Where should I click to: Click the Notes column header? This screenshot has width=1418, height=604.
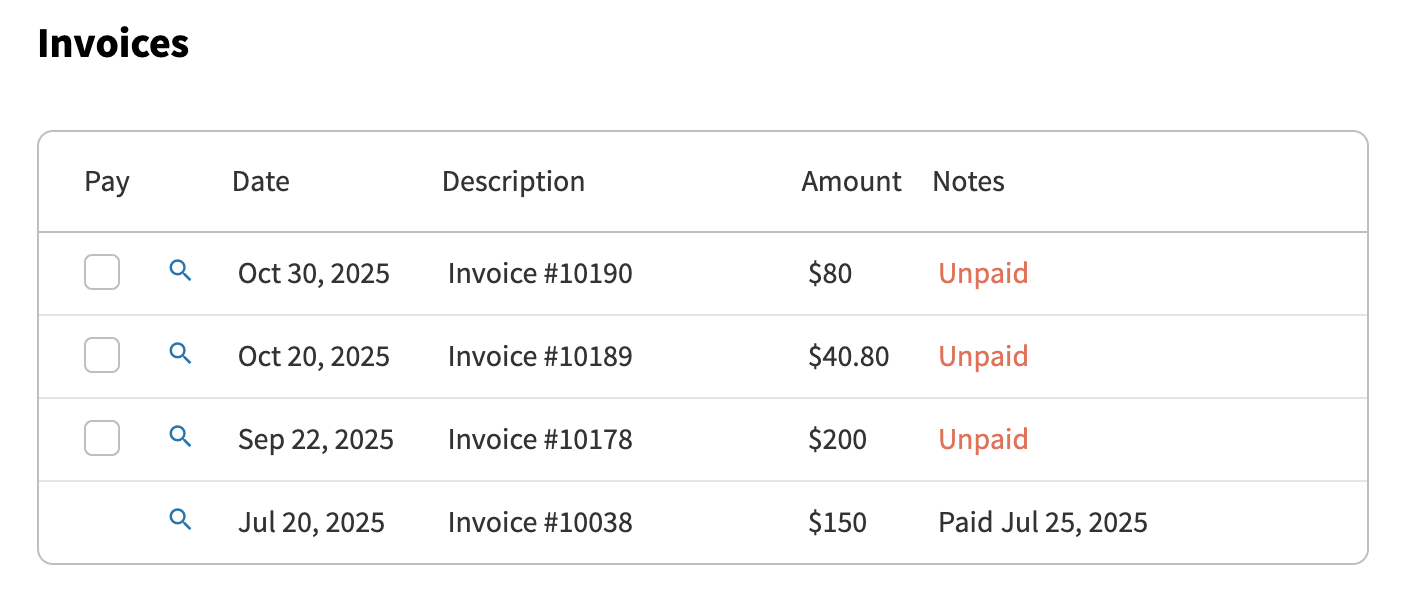[968, 182]
